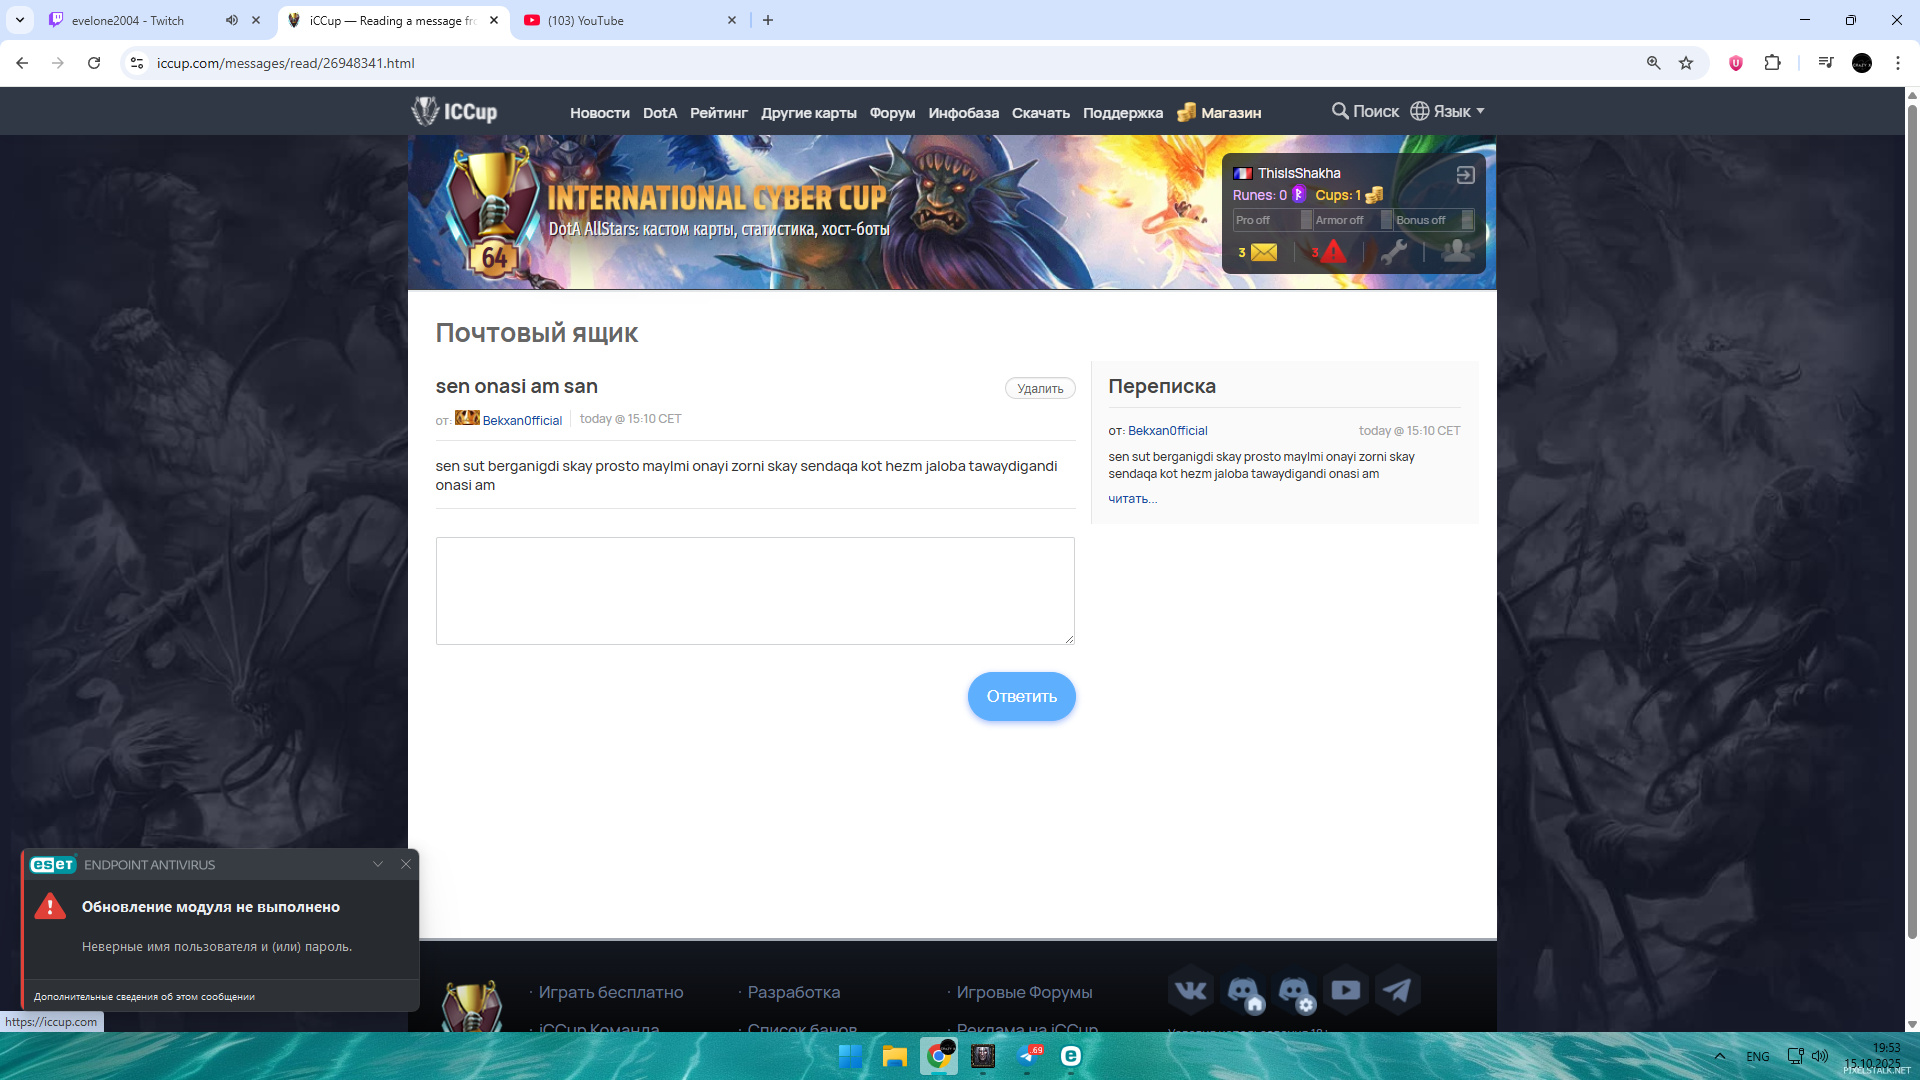Click into the reply message text area
This screenshot has height=1080, width=1920.
click(x=755, y=591)
